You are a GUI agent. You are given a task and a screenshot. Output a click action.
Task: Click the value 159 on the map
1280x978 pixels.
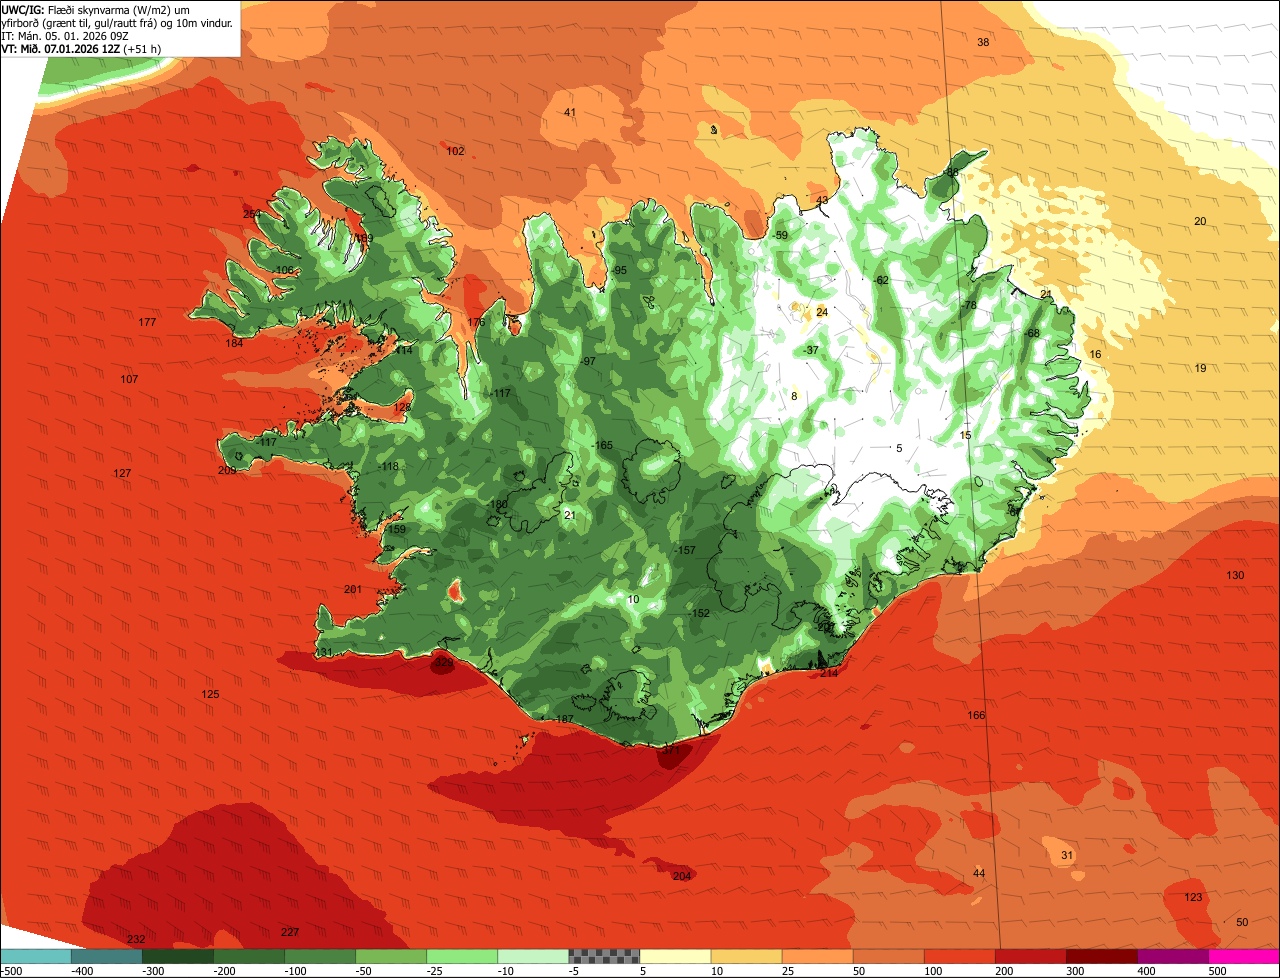[x=397, y=529]
